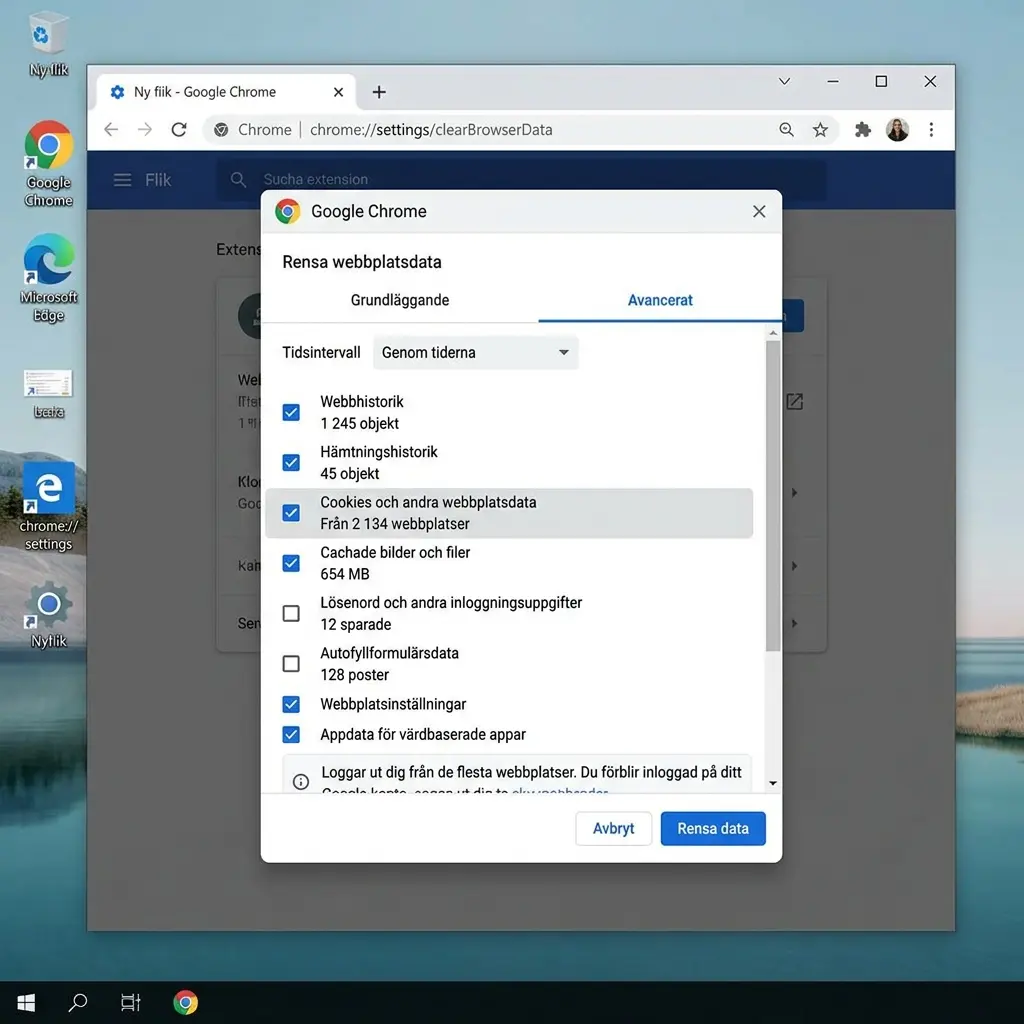
Task: Click the browser forward arrow
Action: (x=145, y=129)
